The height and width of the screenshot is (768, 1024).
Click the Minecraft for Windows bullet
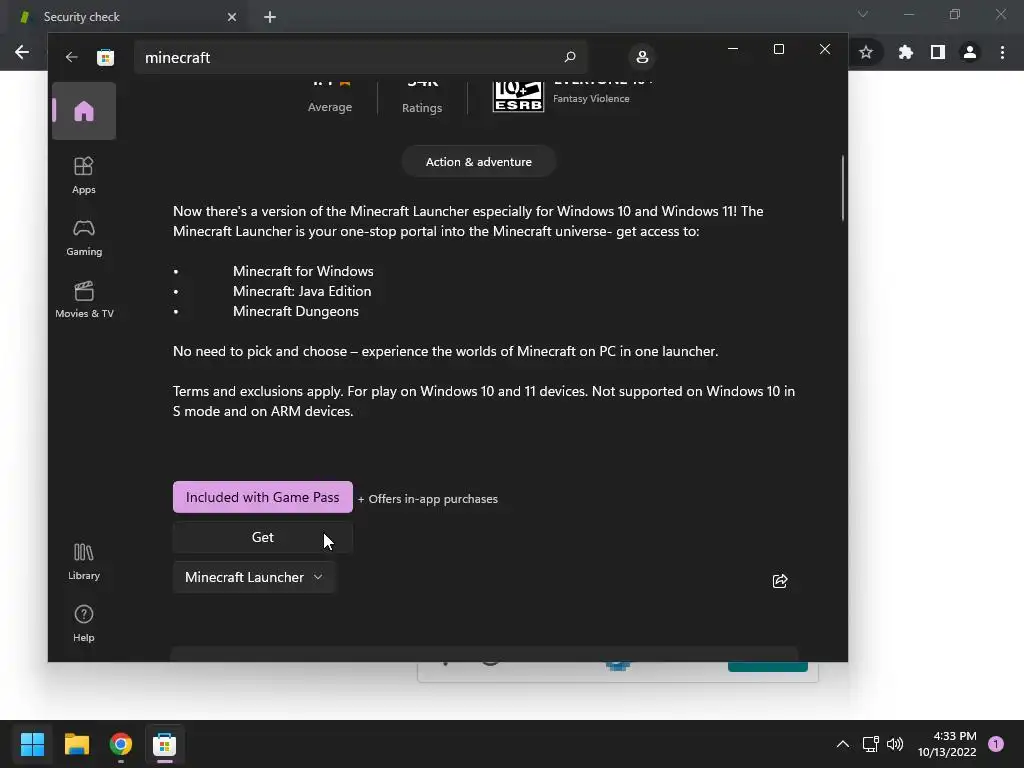303,271
